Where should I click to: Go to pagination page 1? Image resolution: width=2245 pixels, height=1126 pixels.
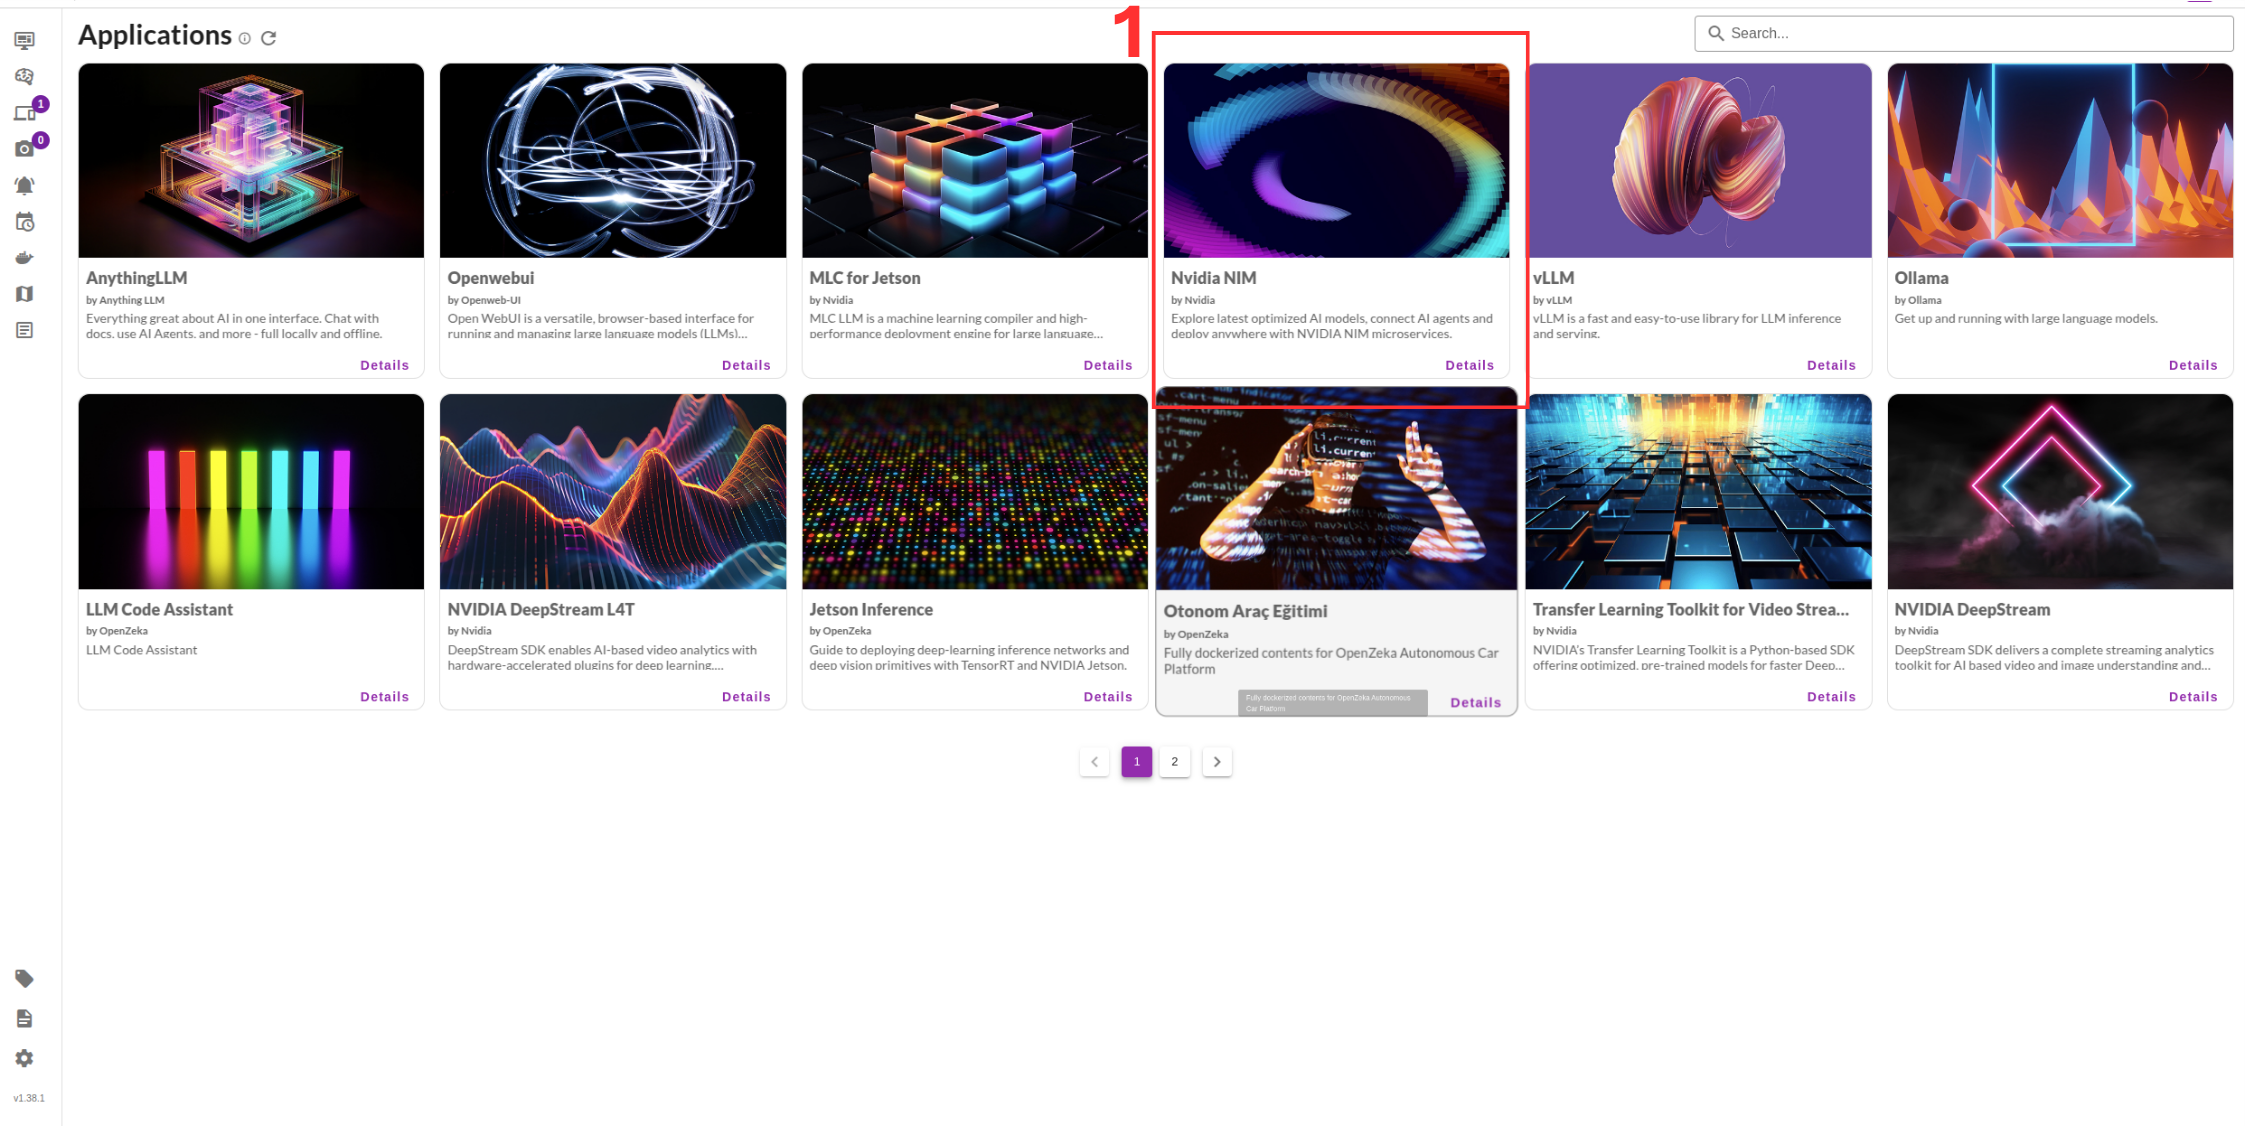[1136, 762]
